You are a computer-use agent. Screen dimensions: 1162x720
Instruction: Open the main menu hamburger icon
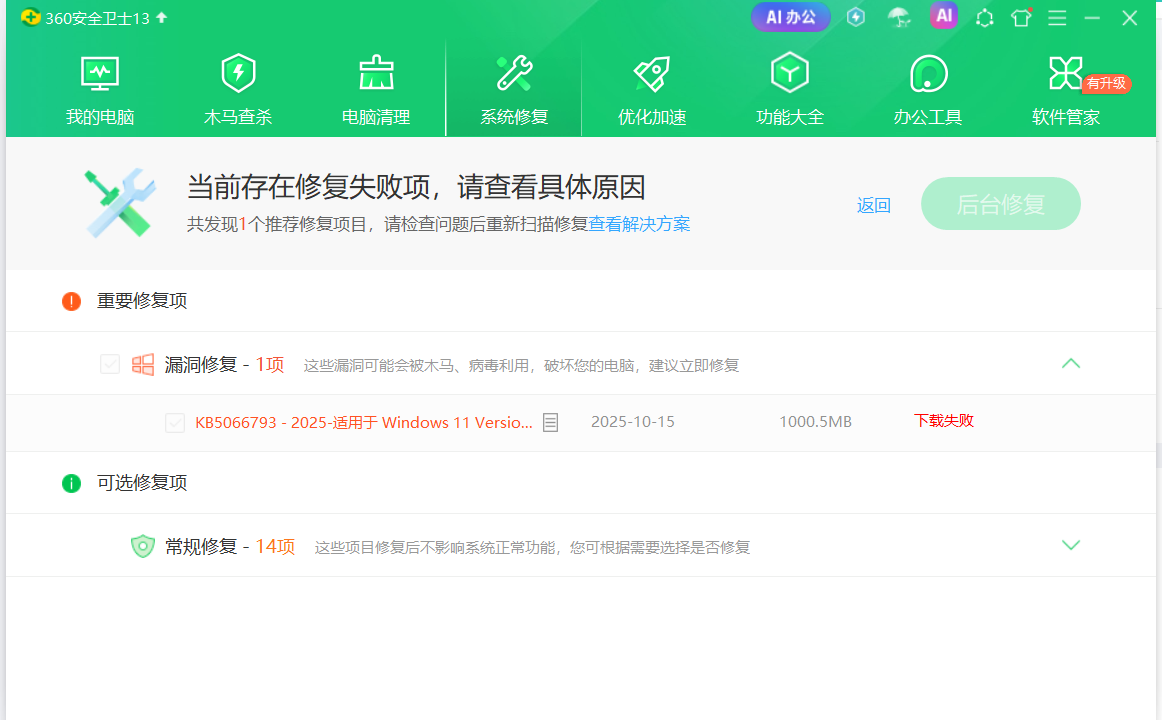[x=1057, y=18]
